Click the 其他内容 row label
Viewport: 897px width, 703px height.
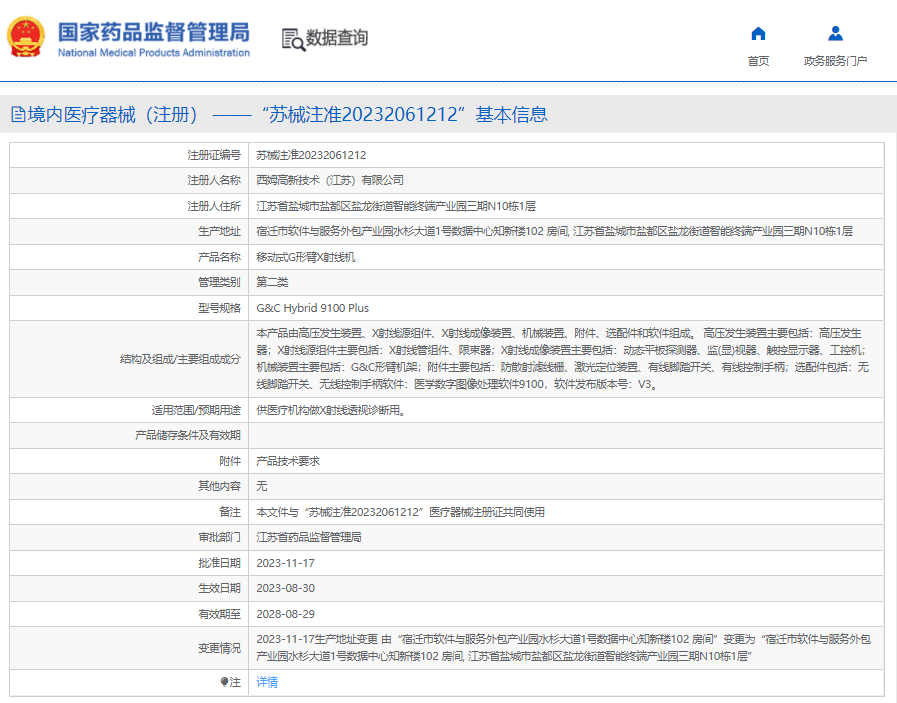pos(219,486)
